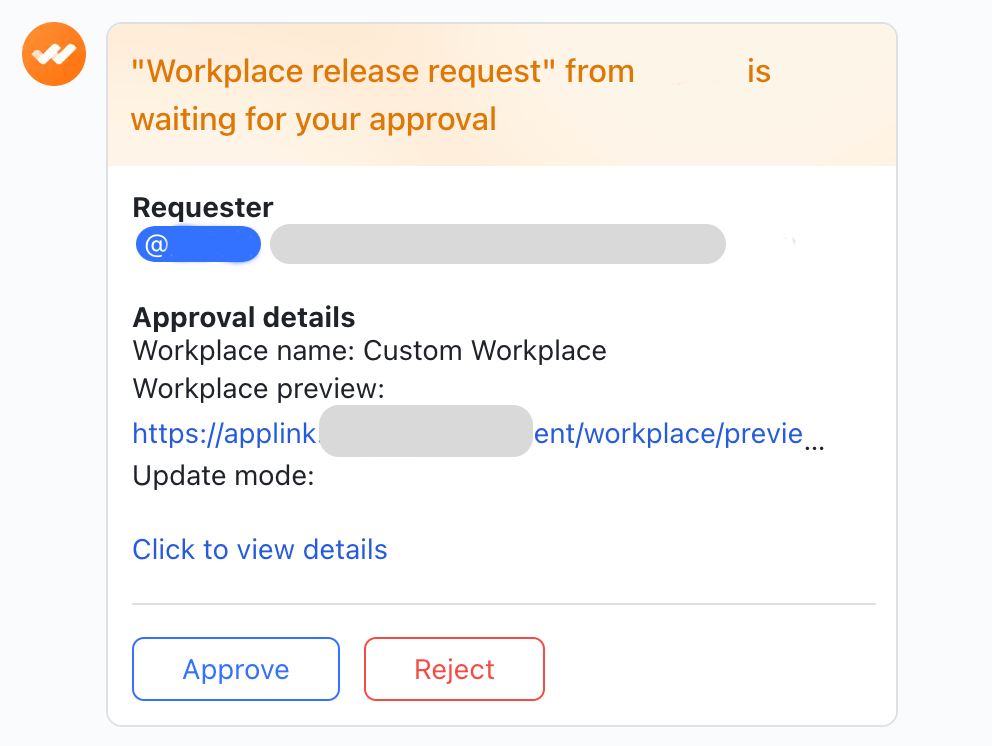Open the requester's profile from the mention pill
The image size is (992, 746).
pos(198,243)
